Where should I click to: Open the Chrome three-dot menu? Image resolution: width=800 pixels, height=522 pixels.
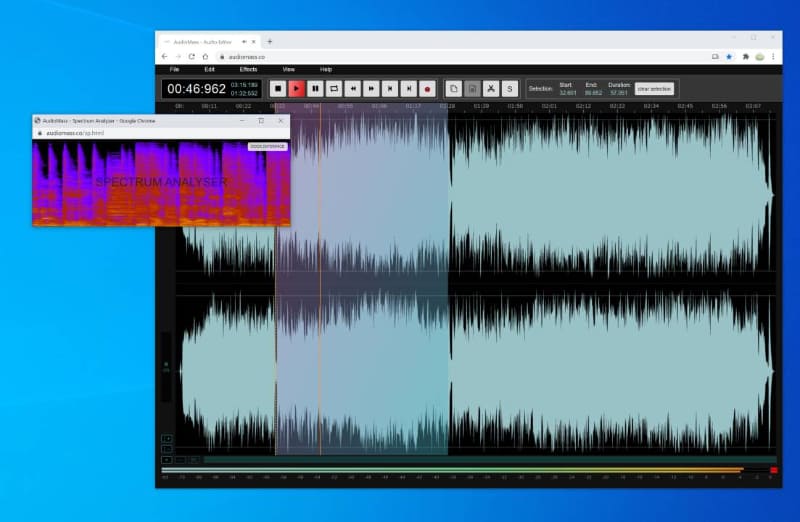[773, 57]
